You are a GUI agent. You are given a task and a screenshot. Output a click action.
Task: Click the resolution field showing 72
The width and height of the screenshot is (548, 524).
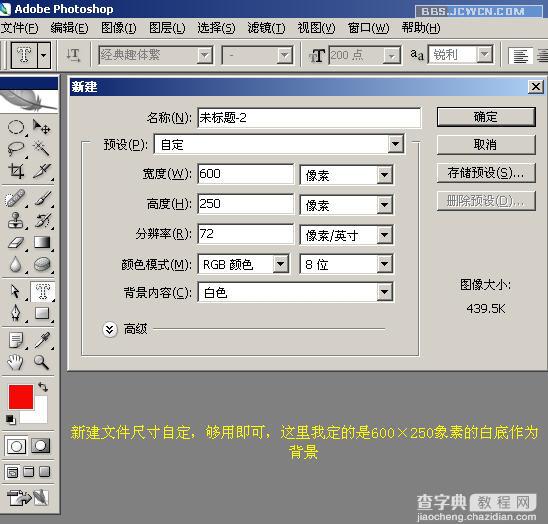[x=246, y=234]
